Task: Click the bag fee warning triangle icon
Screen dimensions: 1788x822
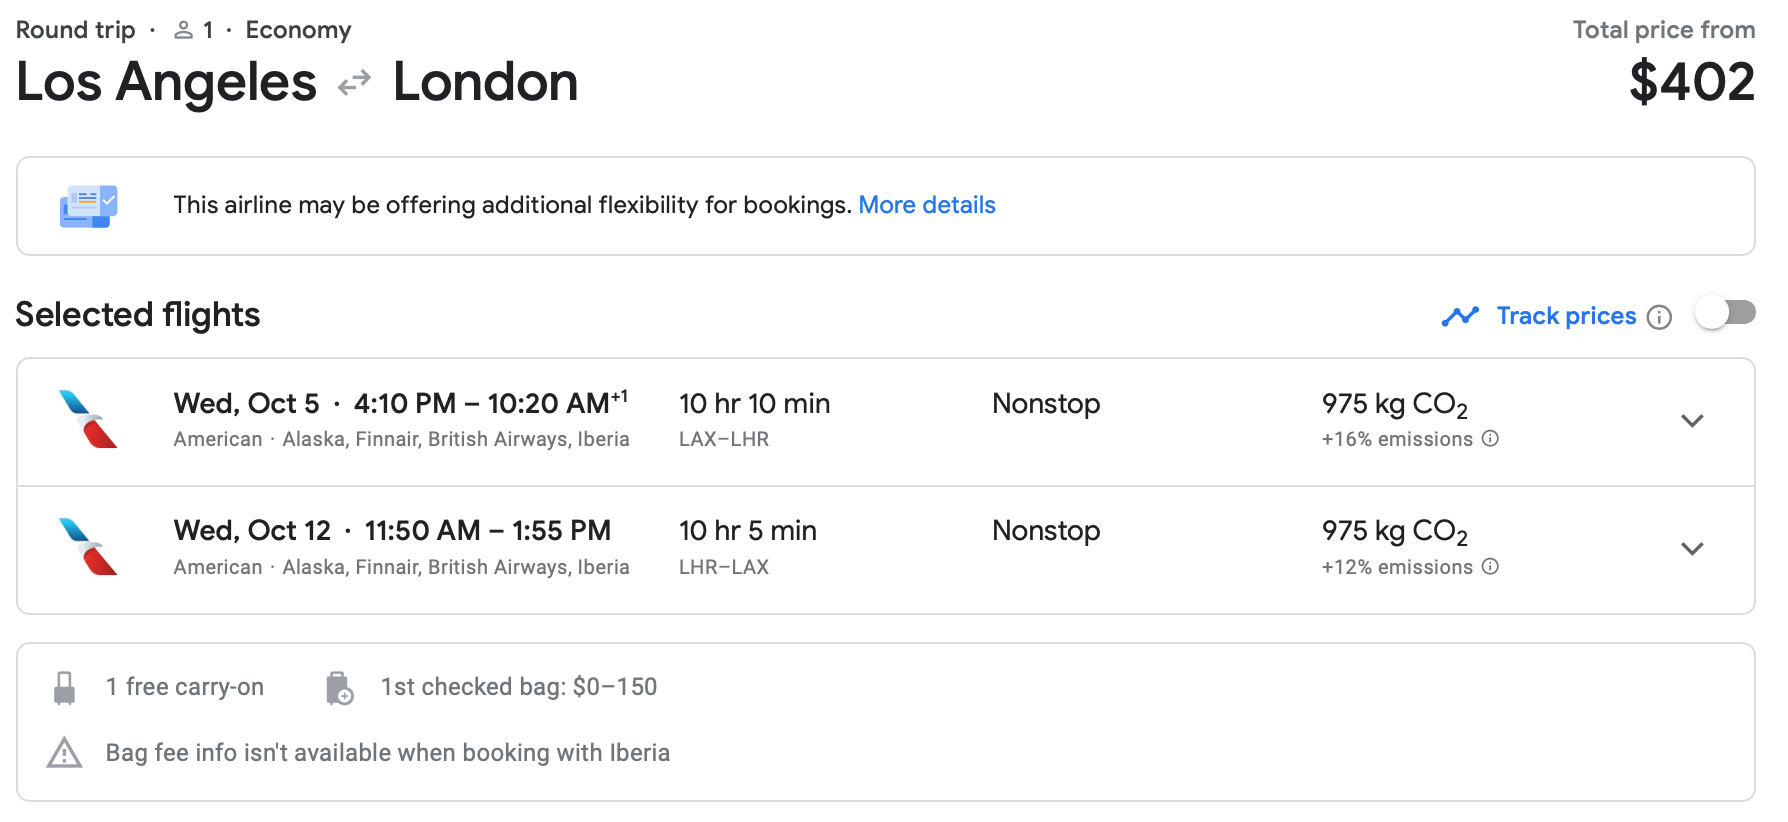Action: [65, 753]
